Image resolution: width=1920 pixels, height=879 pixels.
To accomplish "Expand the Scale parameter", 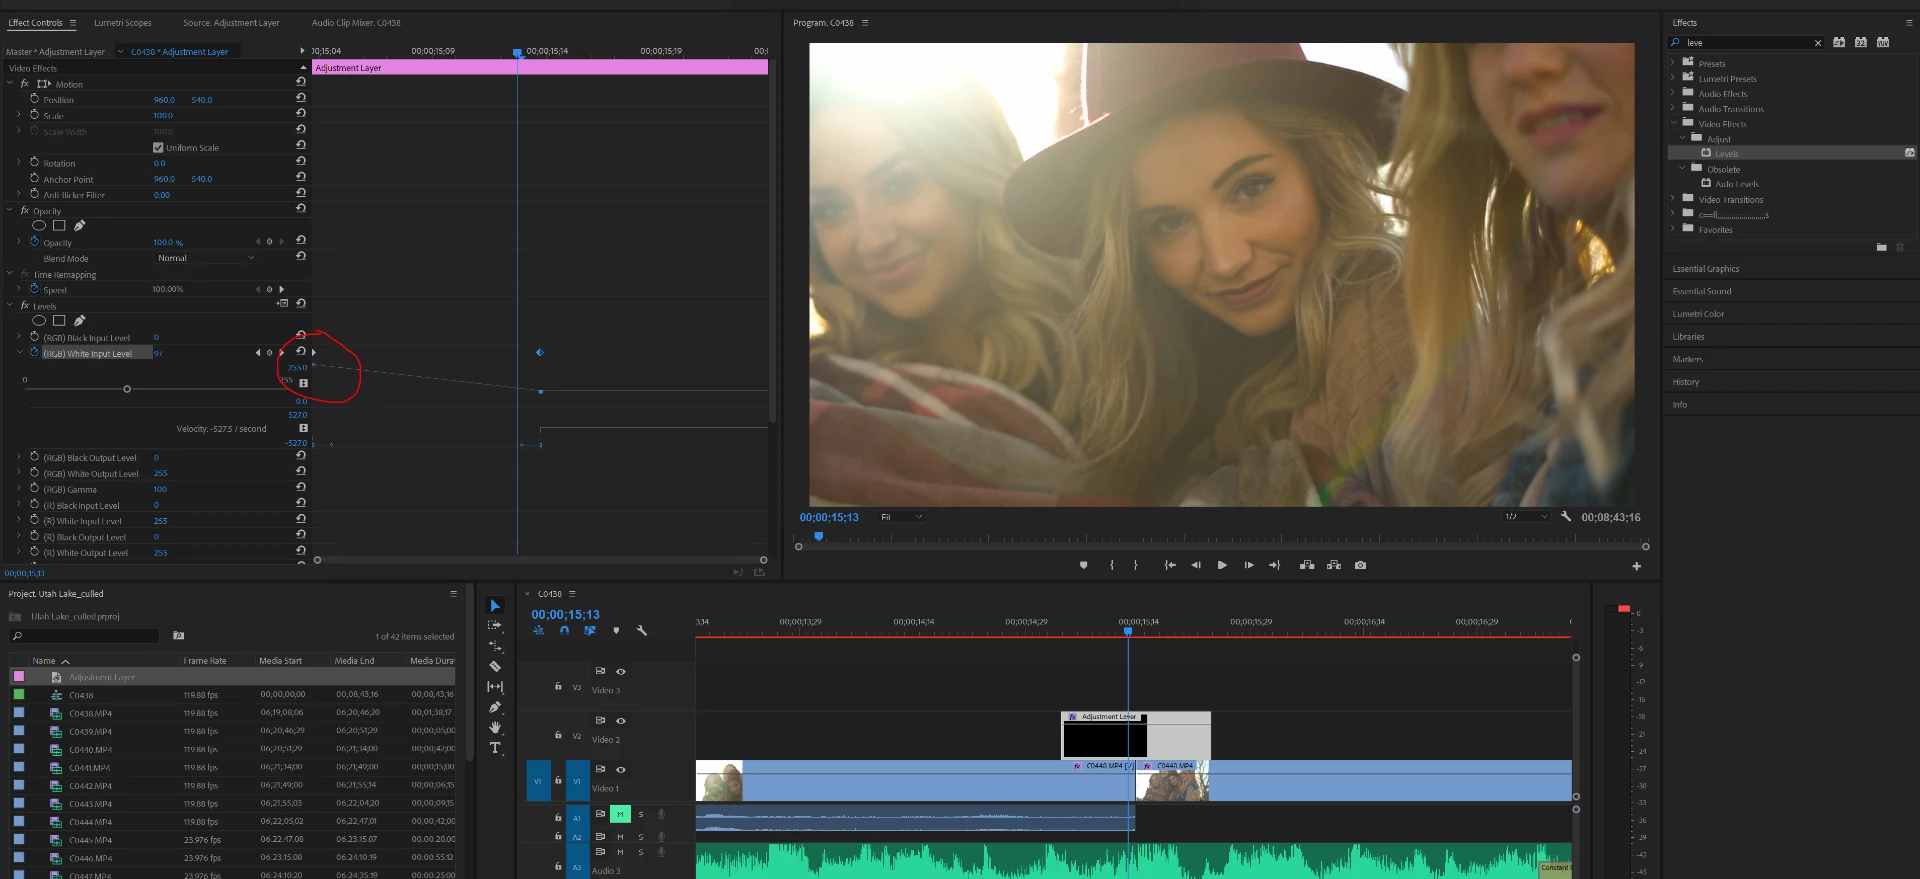I will [x=19, y=115].
